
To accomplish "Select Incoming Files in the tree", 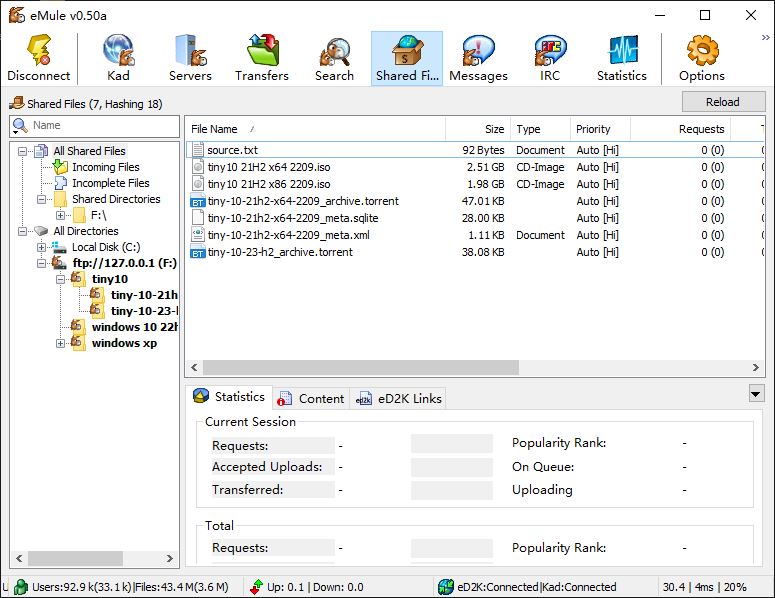I will point(105,167).
